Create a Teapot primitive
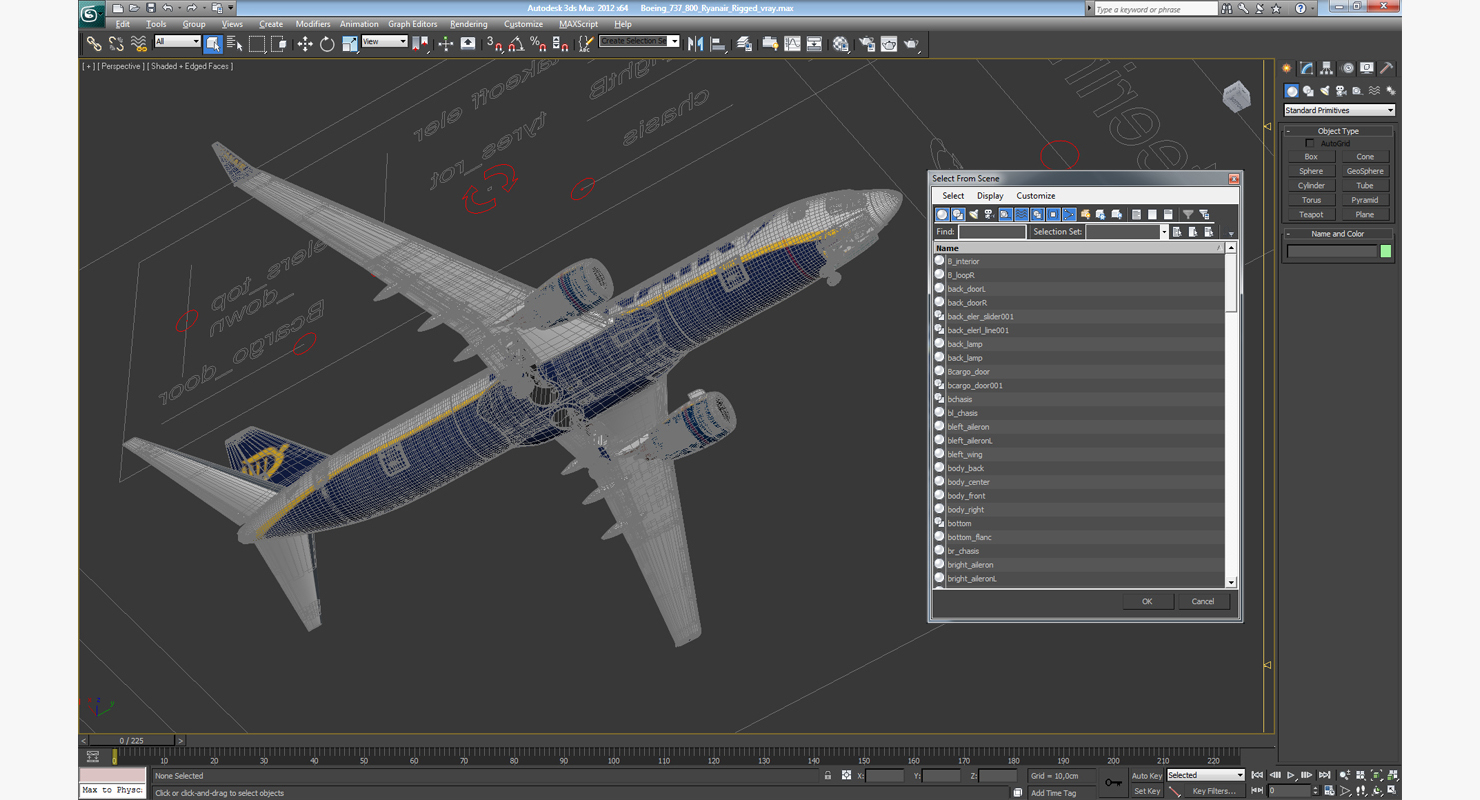Viewport: 1480px width, 800px height. click(1311, 214)
